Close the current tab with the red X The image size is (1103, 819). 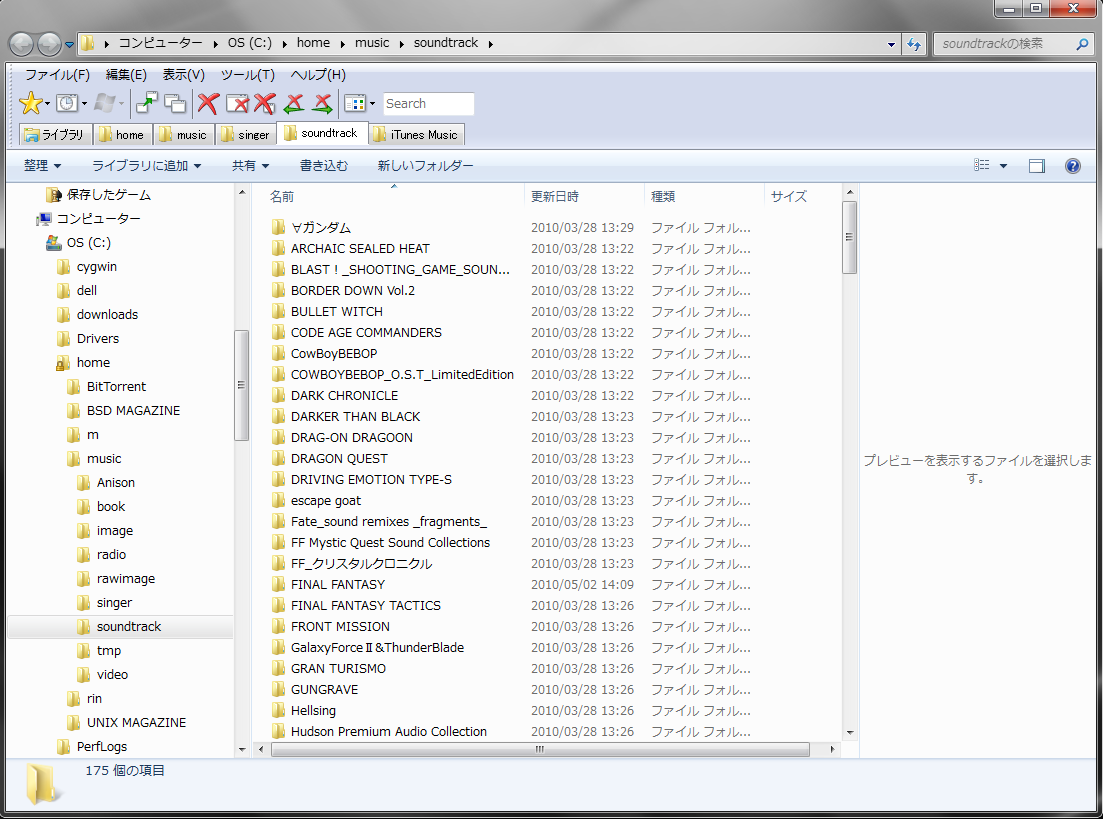[x=208, y=103]
